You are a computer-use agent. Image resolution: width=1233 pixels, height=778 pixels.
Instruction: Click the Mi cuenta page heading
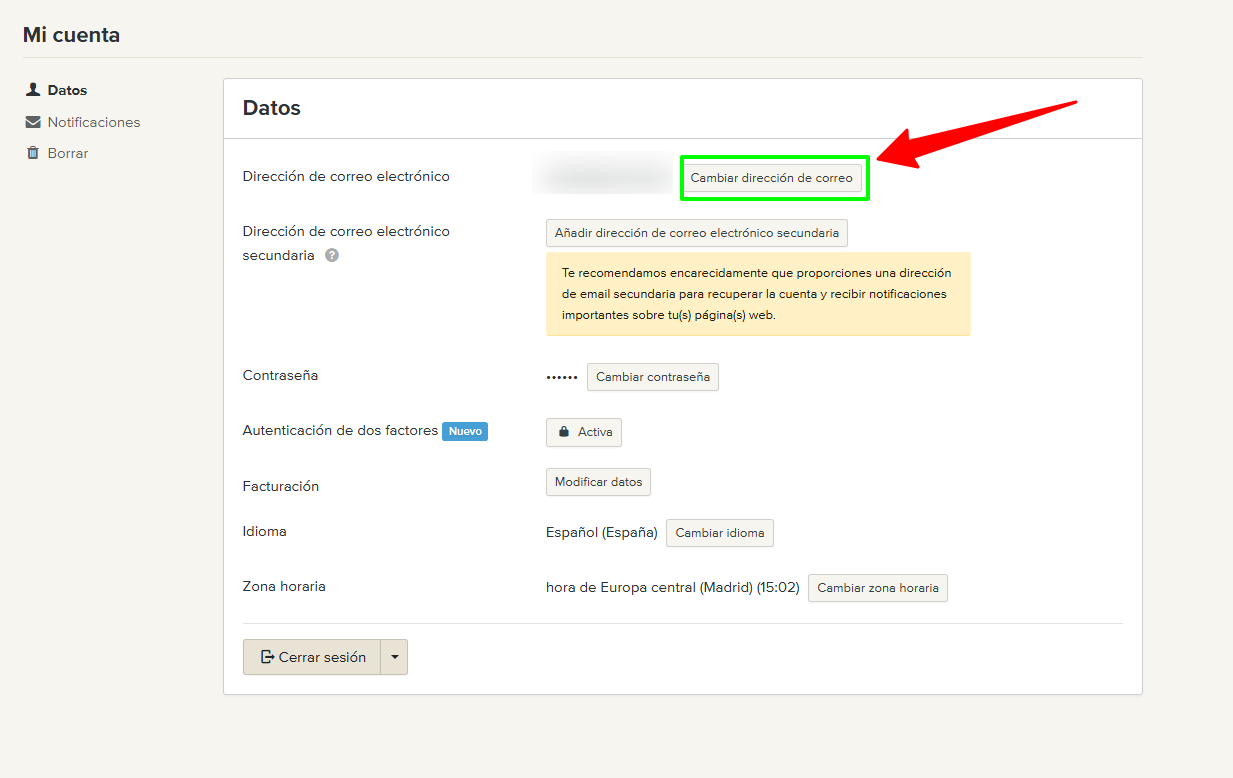coord(71,35)
